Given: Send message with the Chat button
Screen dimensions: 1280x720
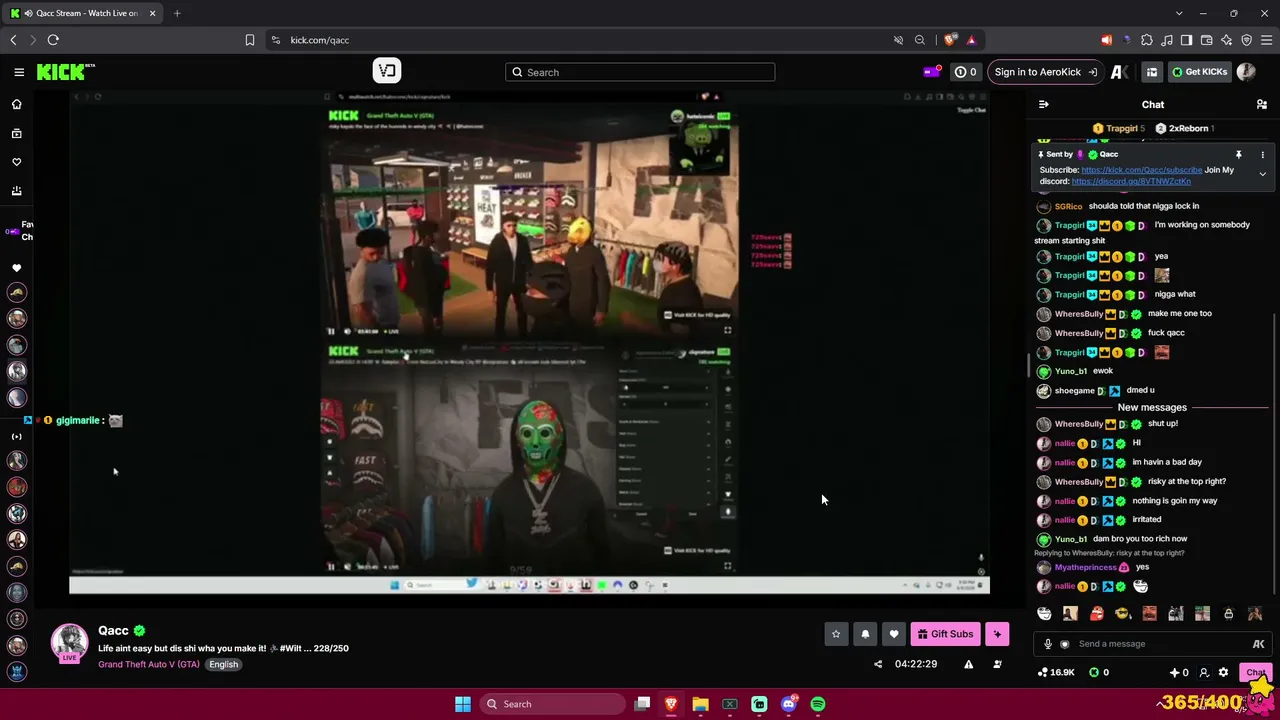Looking at the screenshot, I should [1256, 673].
